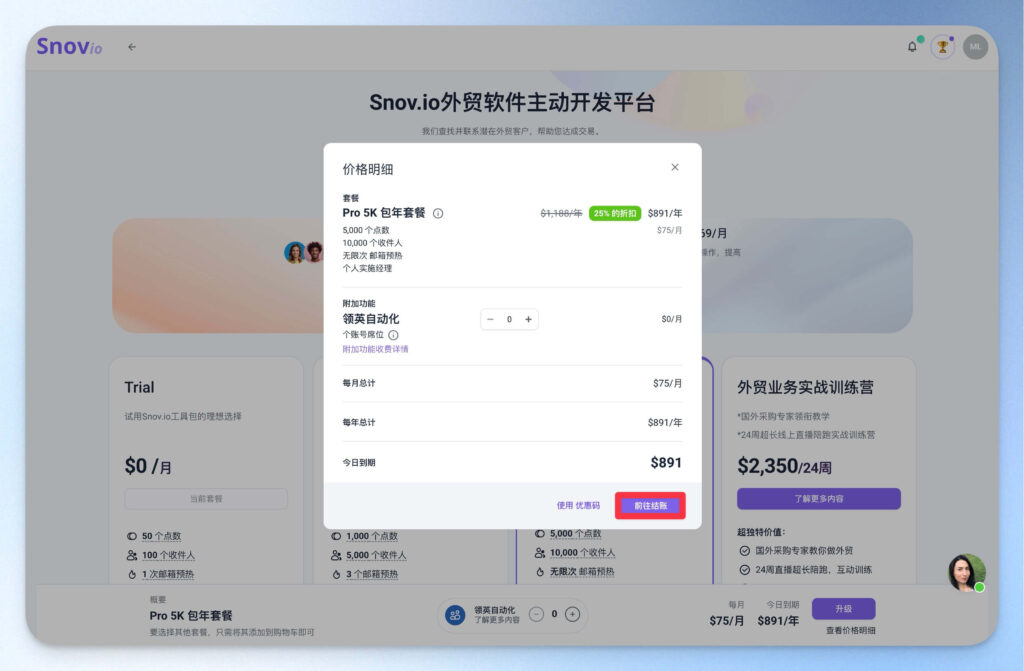This screenshot has height=671, width=1024.
Task: Click 1 次邮箱预热 in Trial card
Action: (168, 574)
